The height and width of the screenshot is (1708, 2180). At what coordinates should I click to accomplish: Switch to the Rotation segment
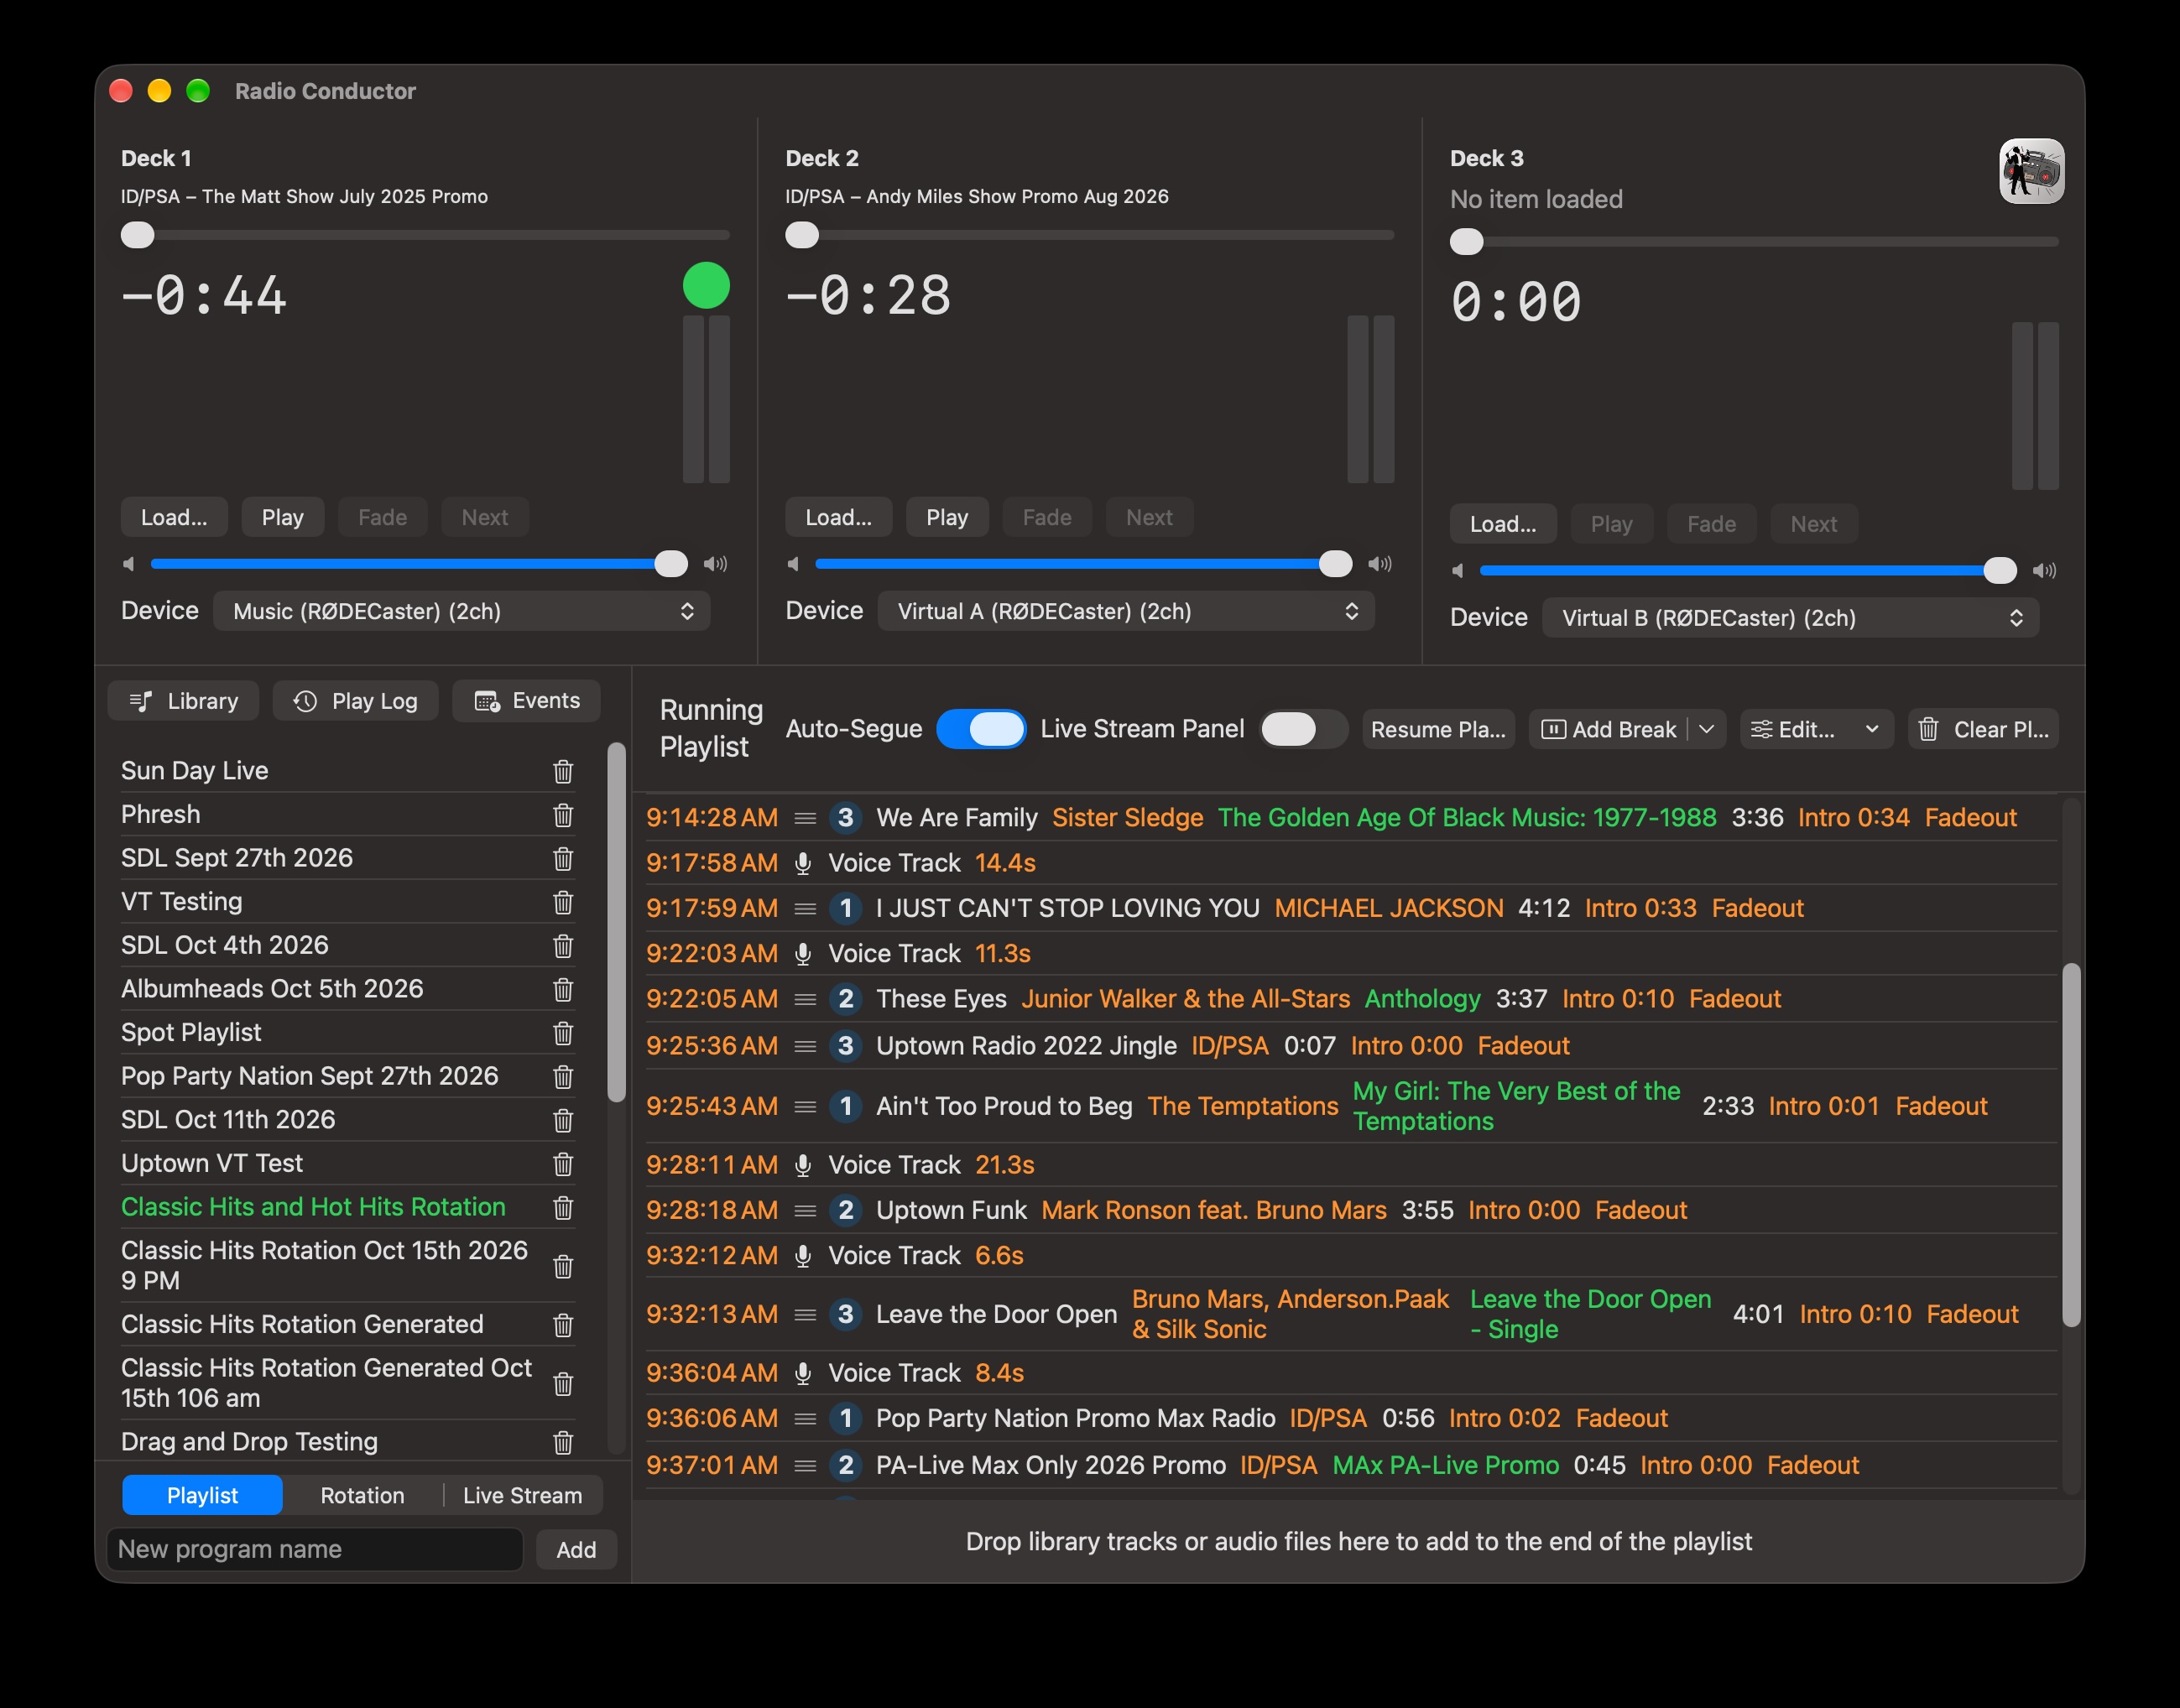(x=362, y=1495)
